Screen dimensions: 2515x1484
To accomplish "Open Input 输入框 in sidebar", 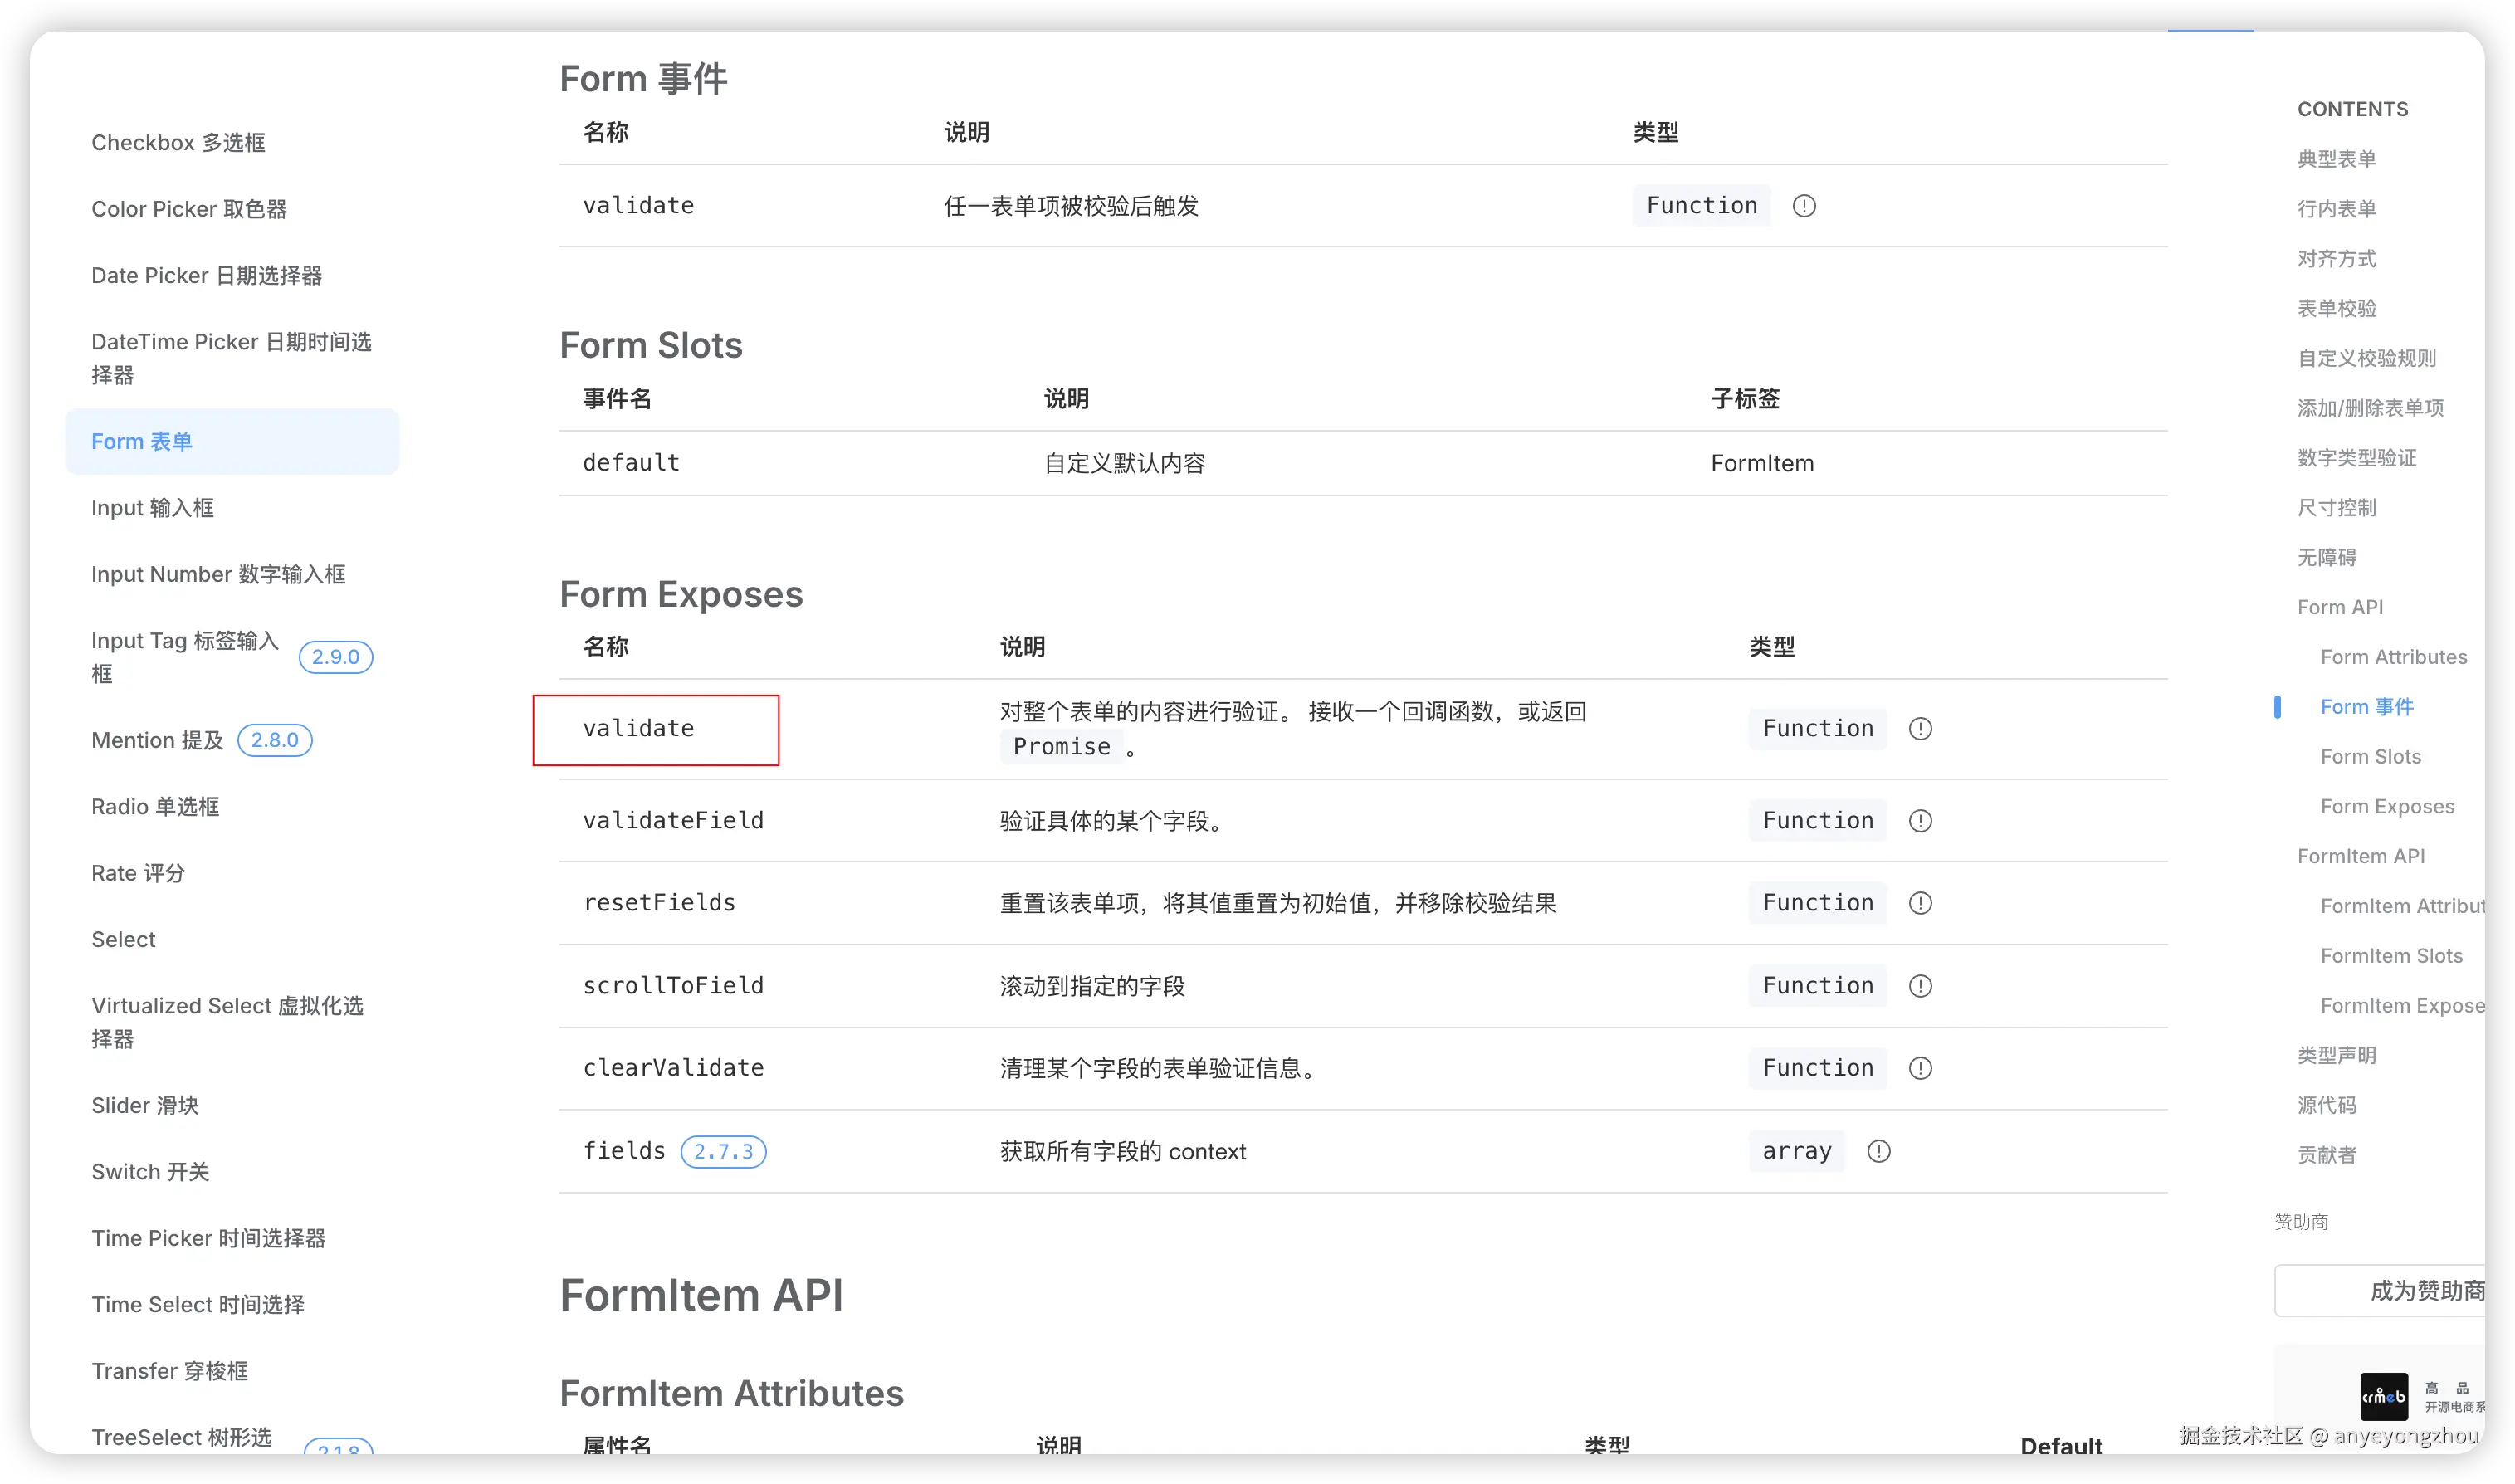I will (152, 508).
